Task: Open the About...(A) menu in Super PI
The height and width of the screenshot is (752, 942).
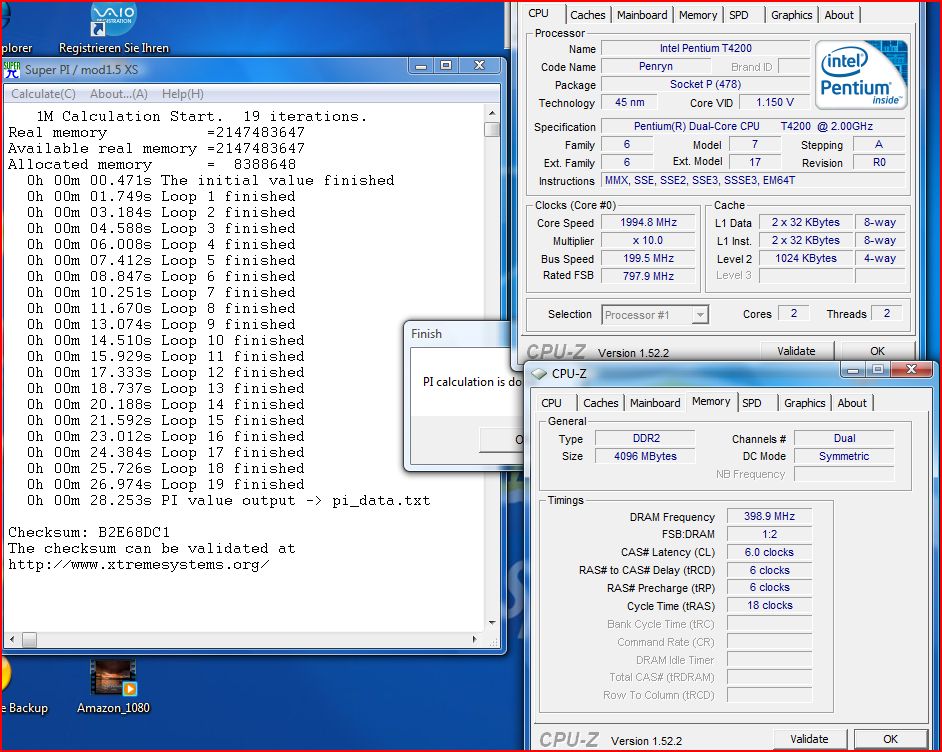Action: pos(119,94)
